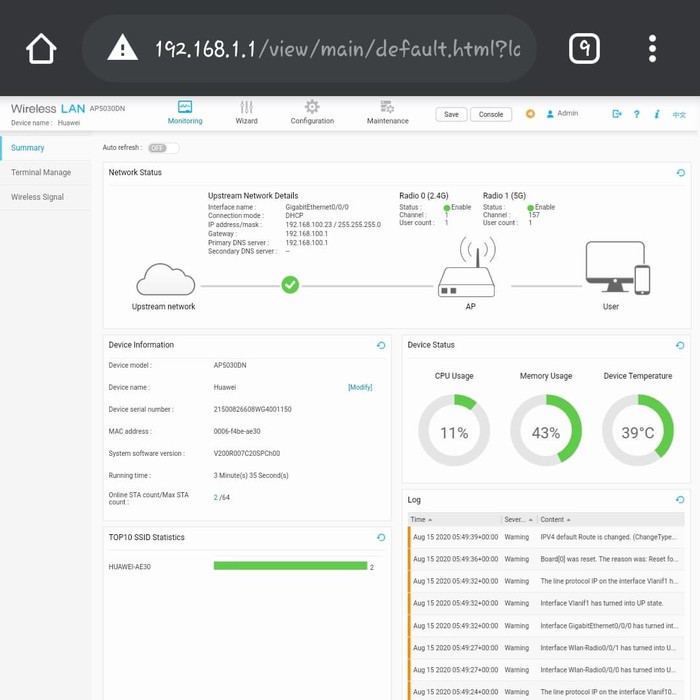Open the Maintenance tab

tap(387, 112)
